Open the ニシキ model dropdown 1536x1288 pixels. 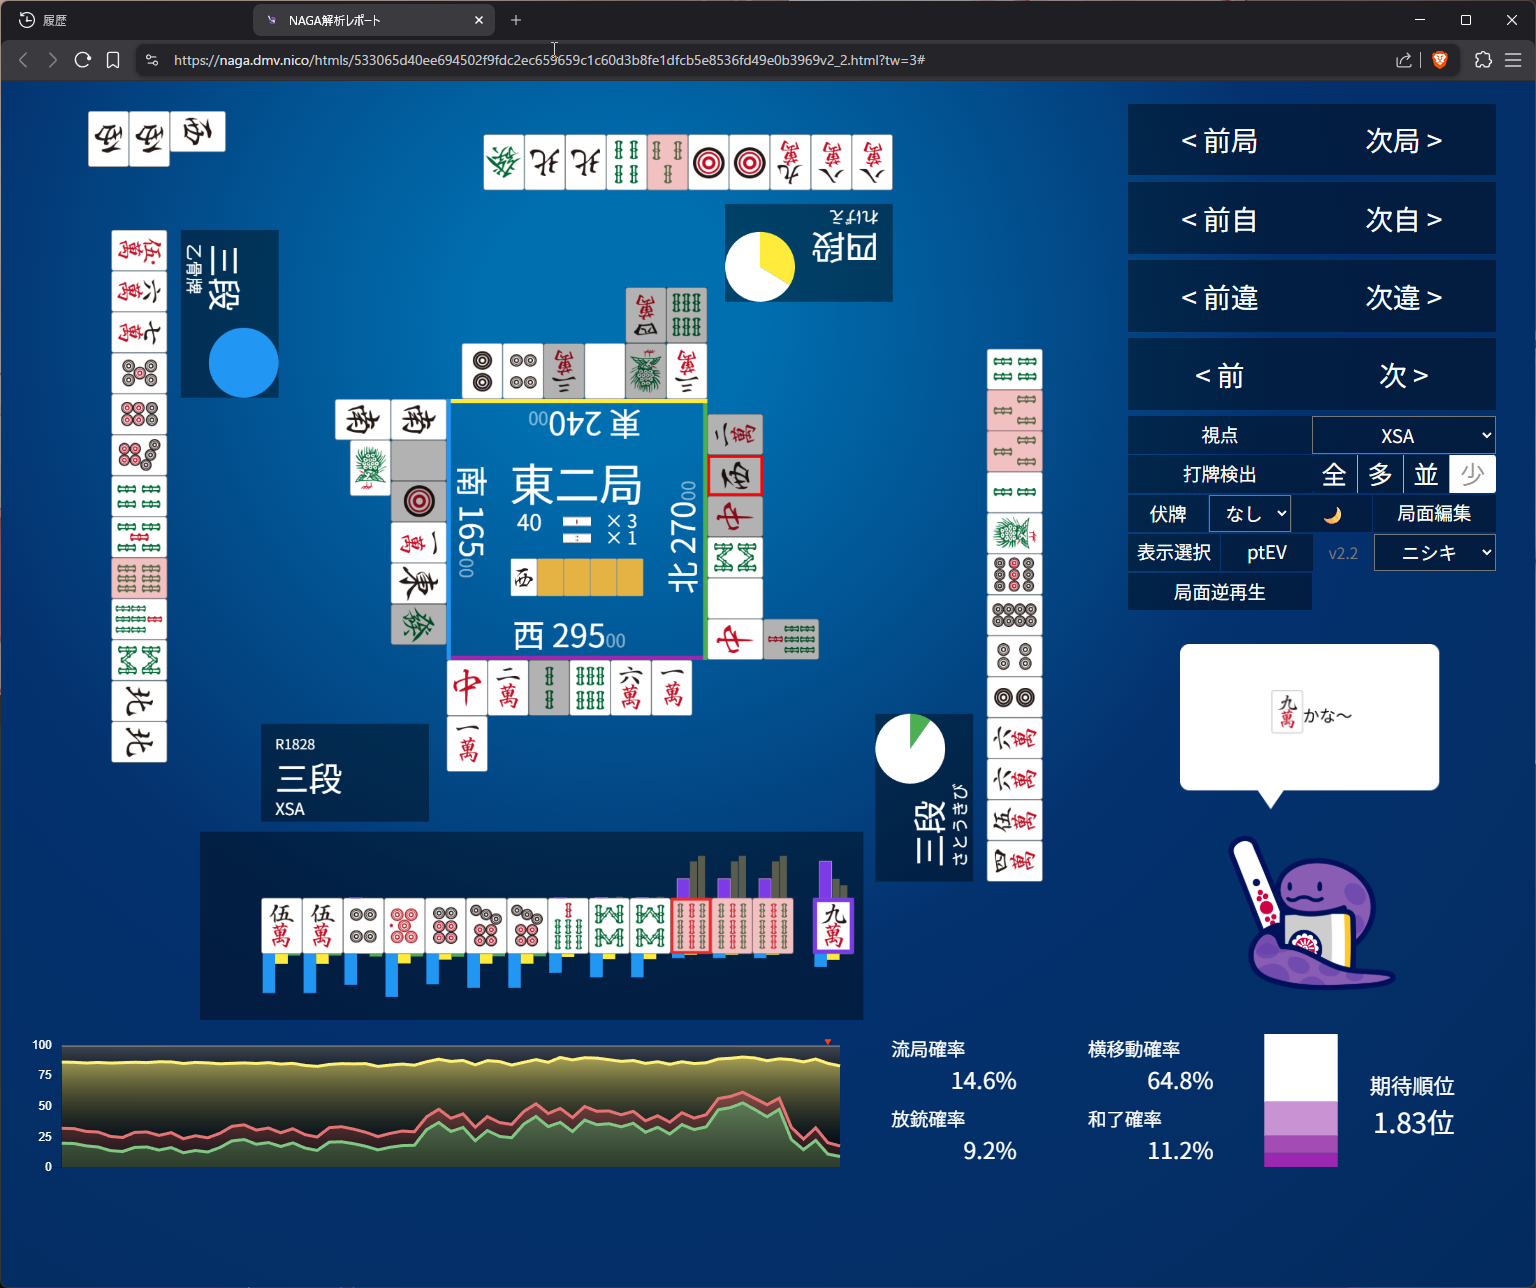pos(1434,553)
